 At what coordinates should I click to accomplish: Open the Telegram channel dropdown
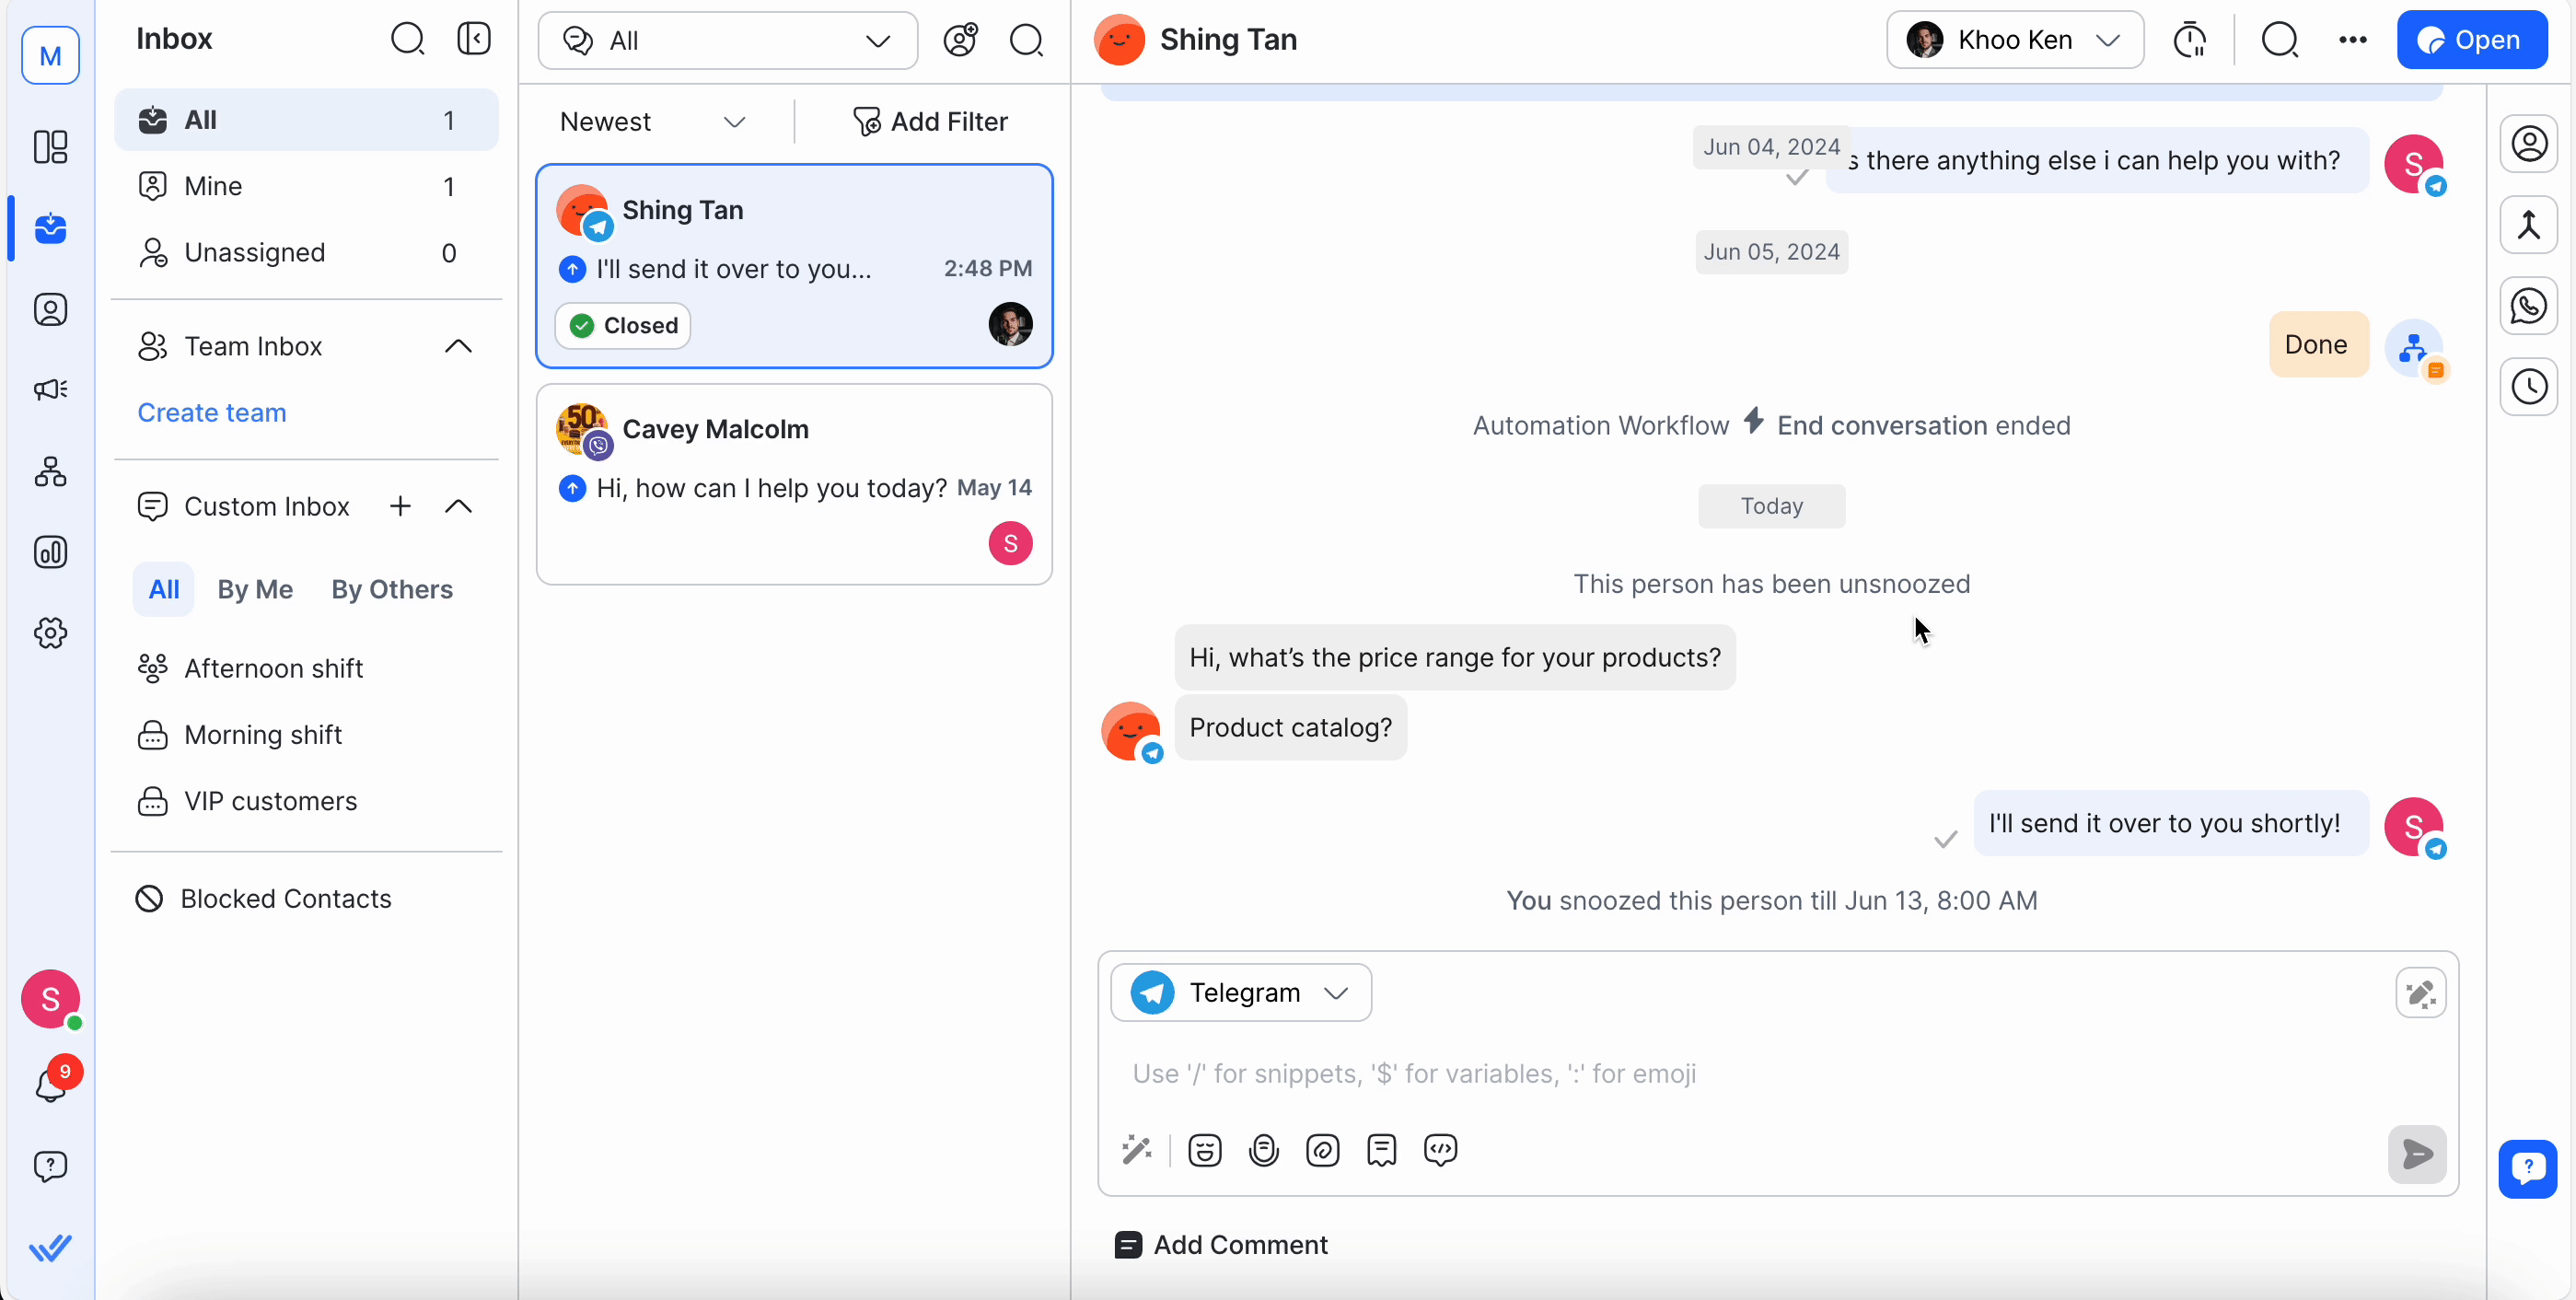point(1240,993)
